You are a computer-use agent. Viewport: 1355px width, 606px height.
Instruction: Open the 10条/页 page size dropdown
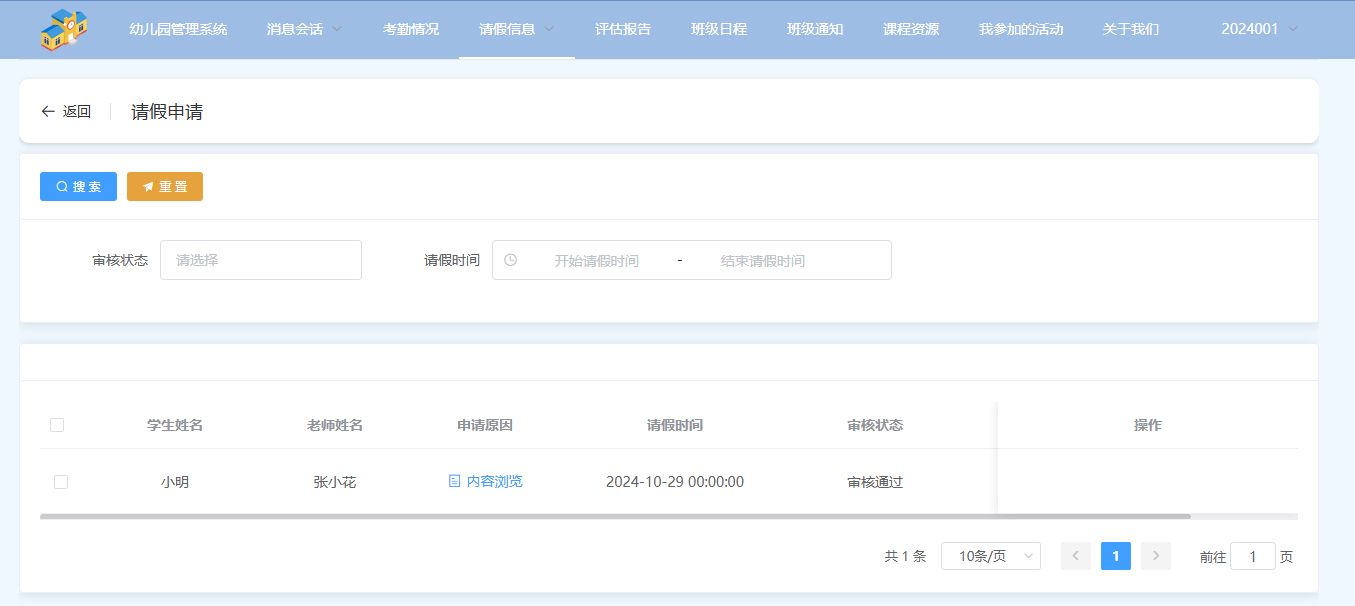point(991,556)
